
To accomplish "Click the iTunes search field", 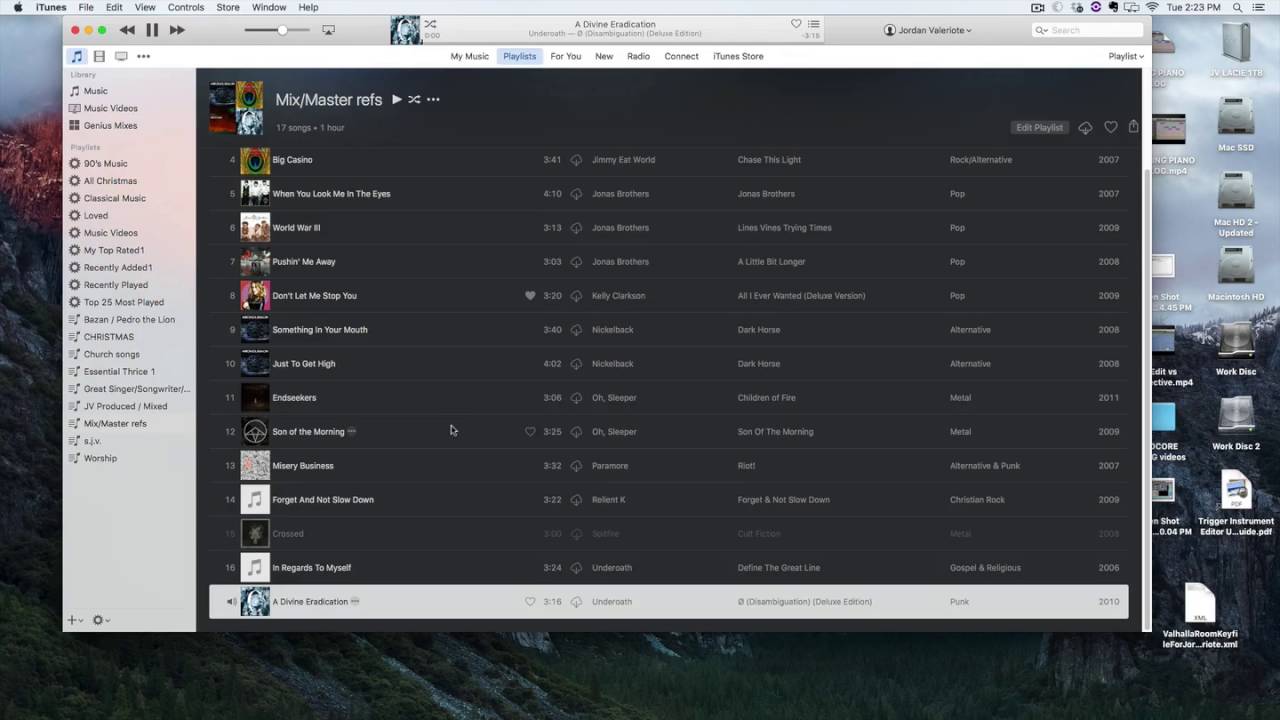I will 1088,30.
